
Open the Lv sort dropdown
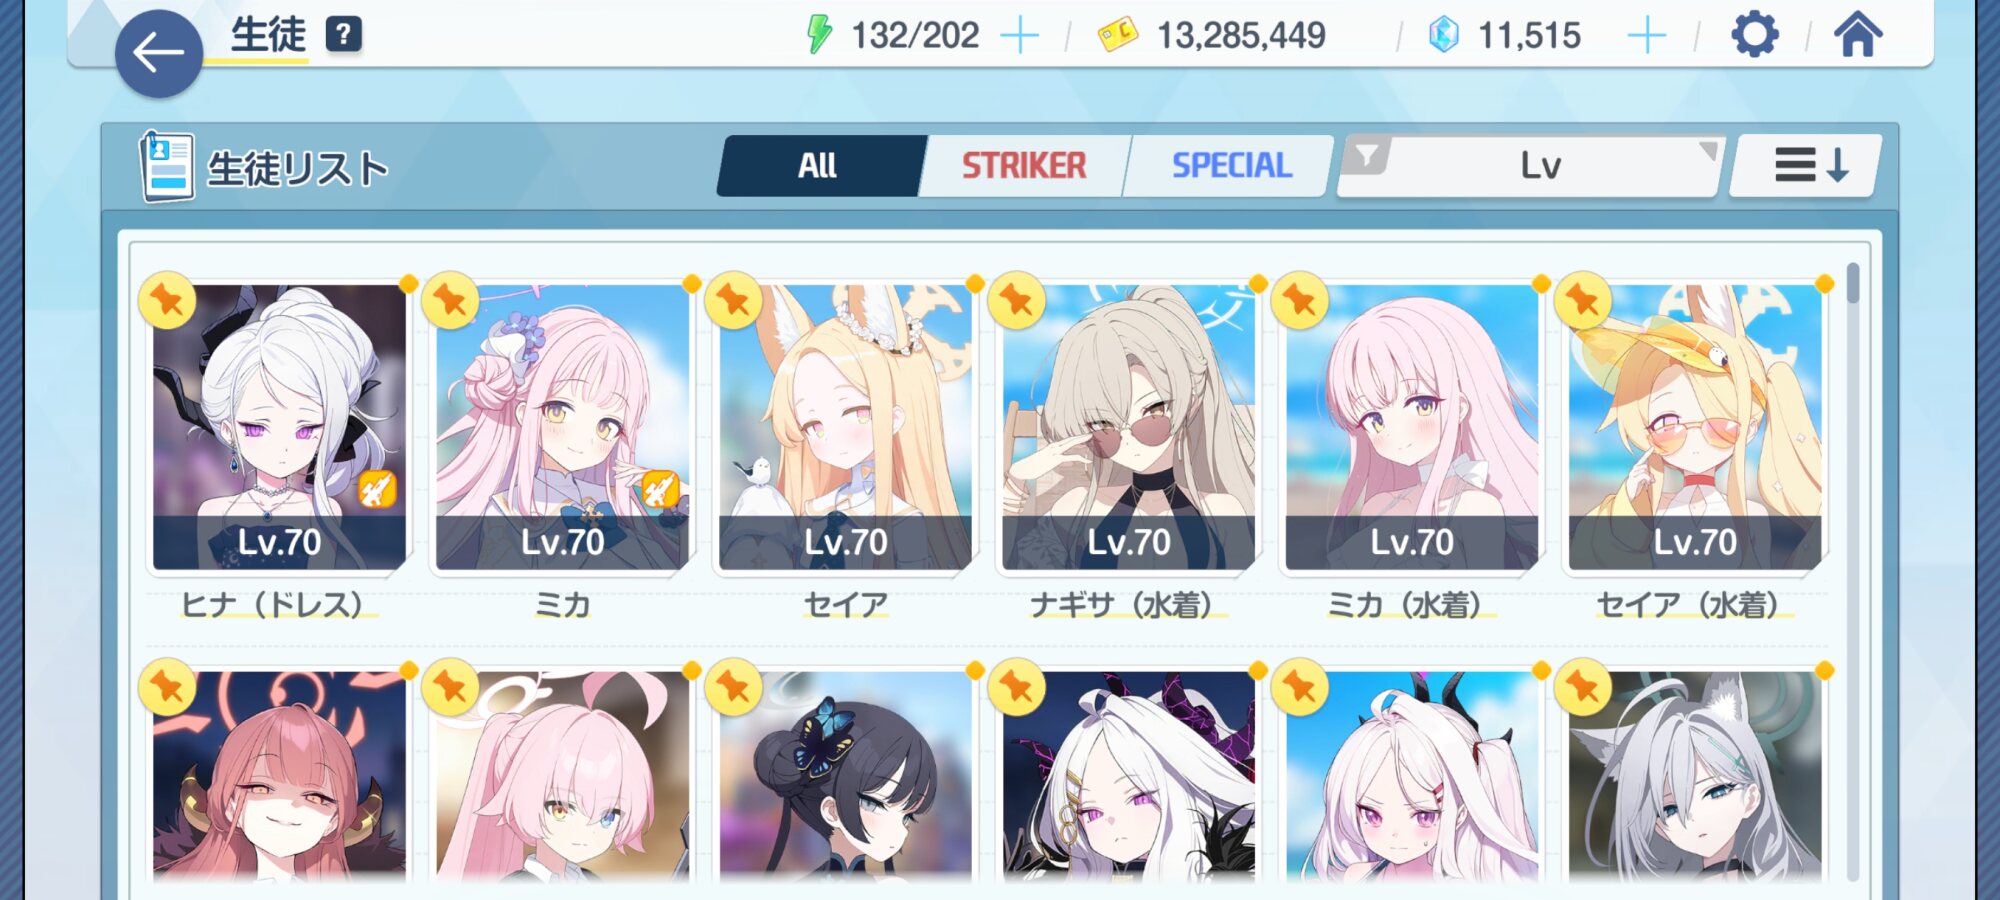[1540, 166]
